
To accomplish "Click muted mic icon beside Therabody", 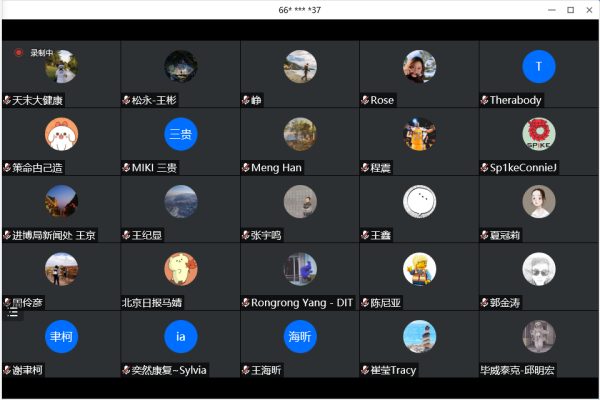I will click(x=485, y=100).
